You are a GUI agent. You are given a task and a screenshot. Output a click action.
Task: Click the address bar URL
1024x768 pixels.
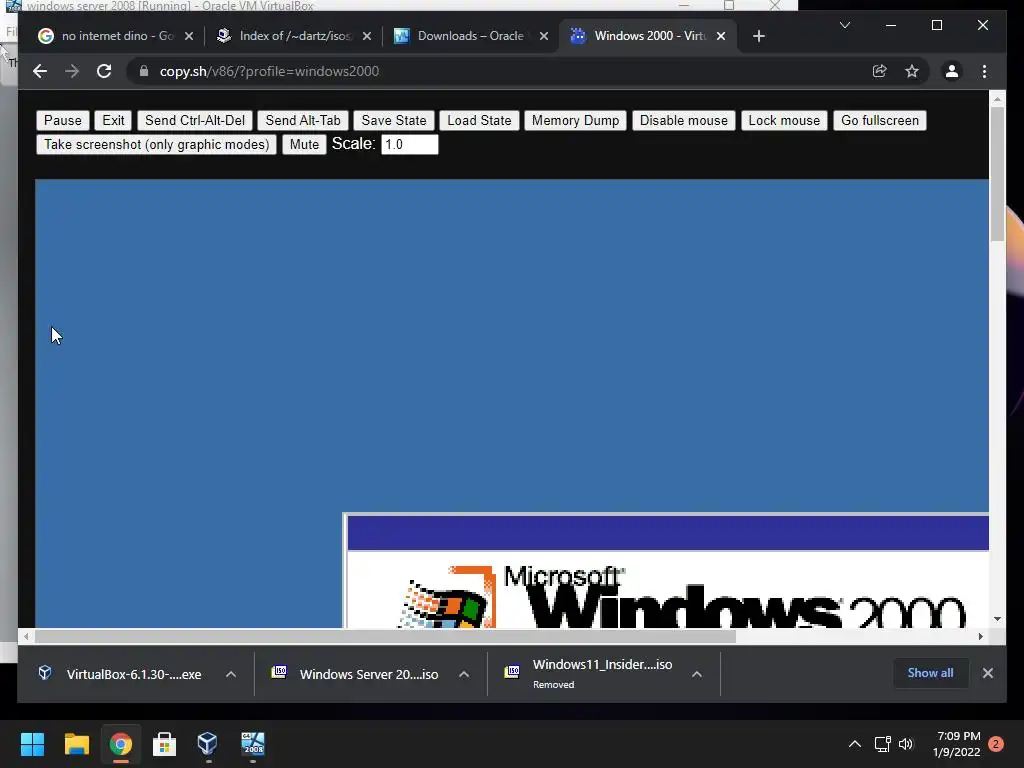click(x=269, y=71)
